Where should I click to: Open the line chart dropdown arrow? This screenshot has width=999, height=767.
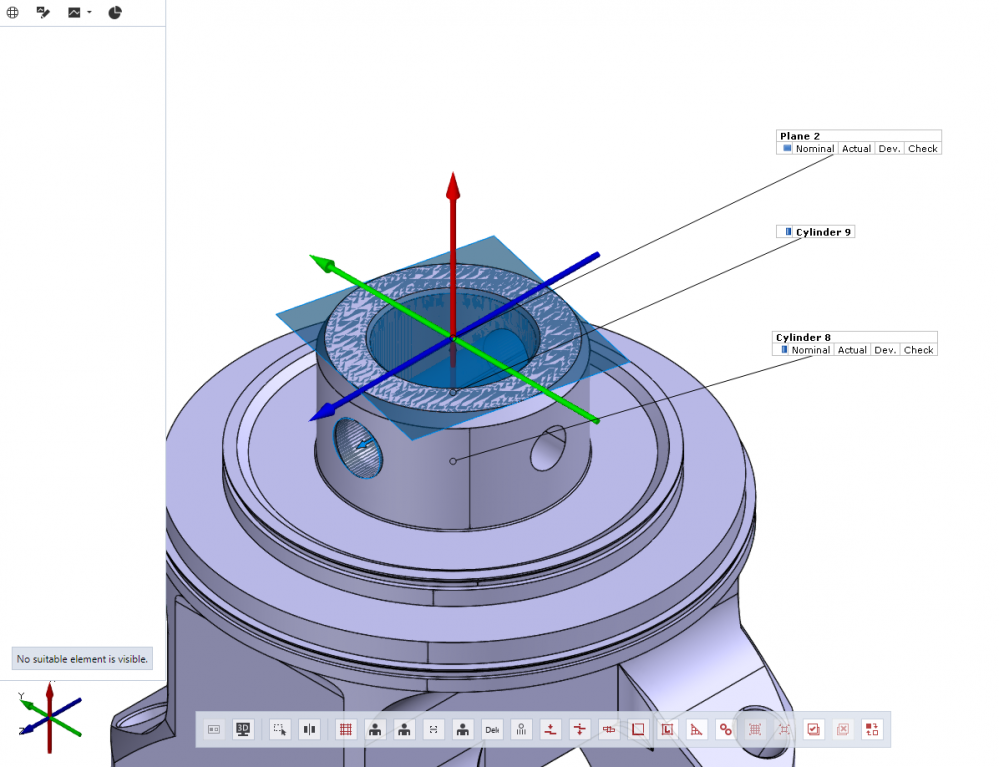click(89, 13)
